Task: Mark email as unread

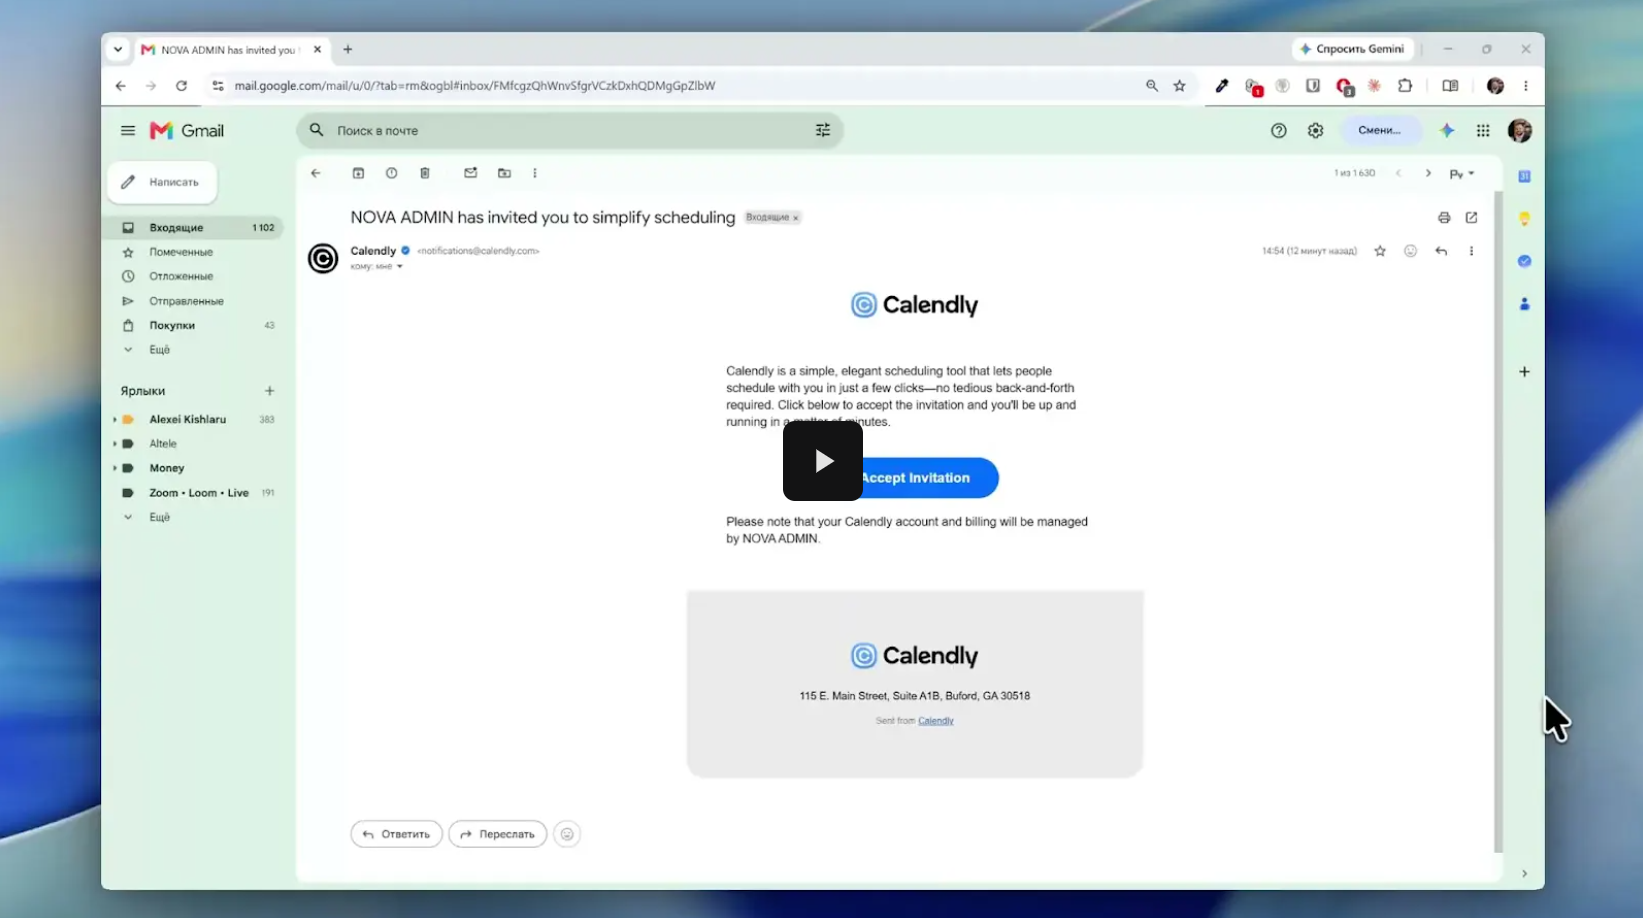Action: tap(471, 173)
